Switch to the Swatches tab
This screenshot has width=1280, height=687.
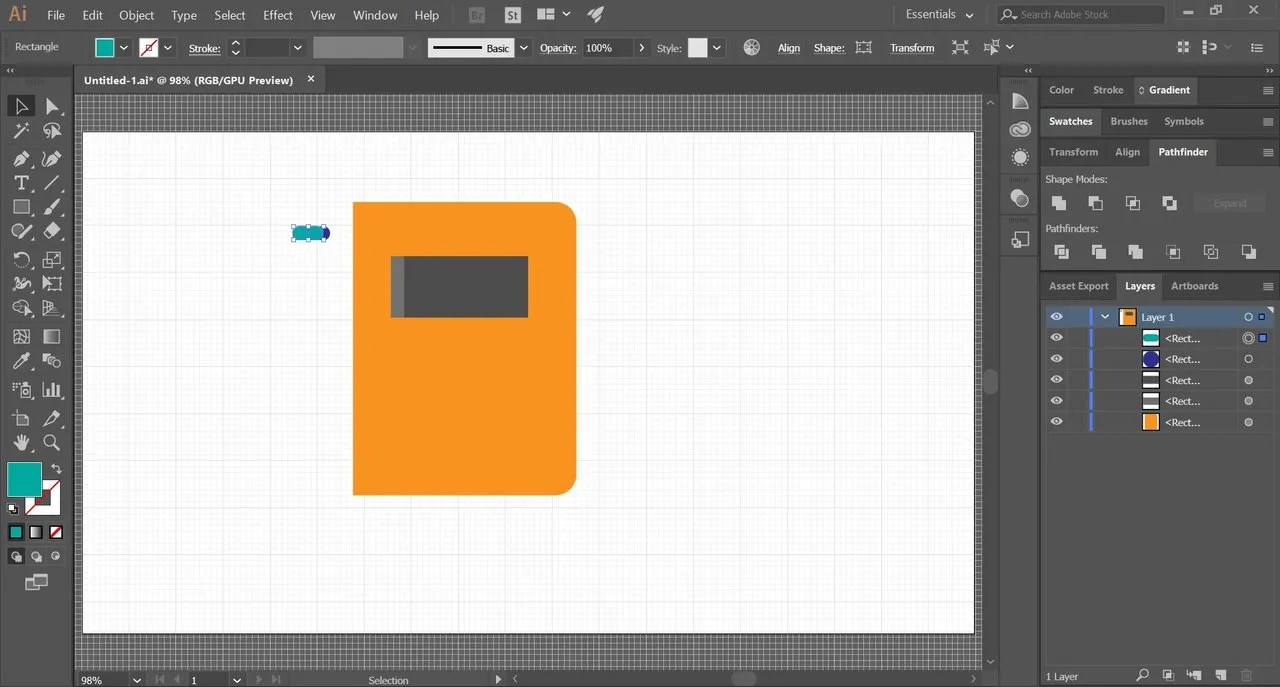point(1070,121)
